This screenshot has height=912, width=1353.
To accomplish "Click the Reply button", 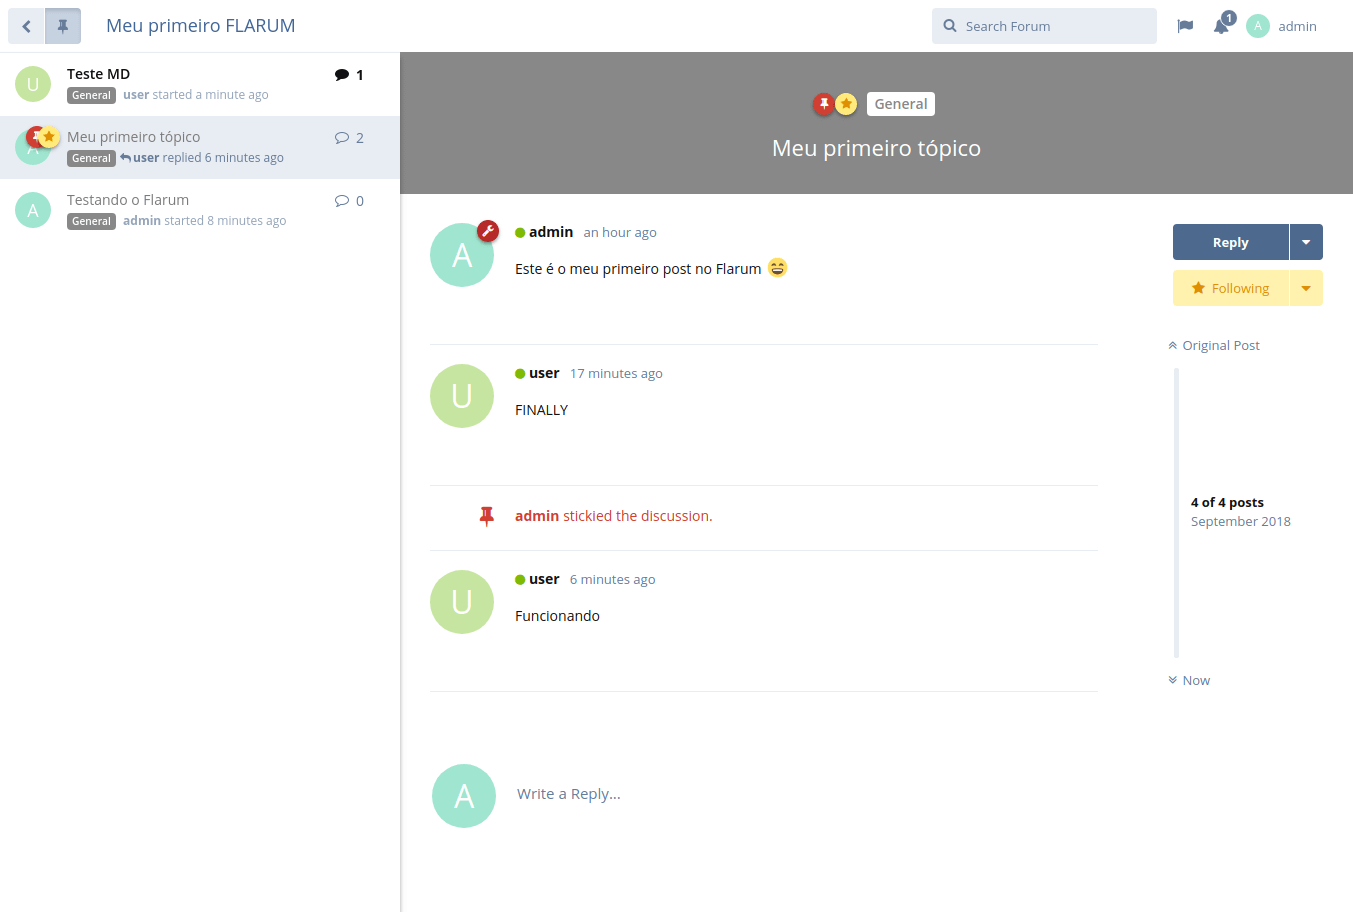I will tap(1231, 242).
